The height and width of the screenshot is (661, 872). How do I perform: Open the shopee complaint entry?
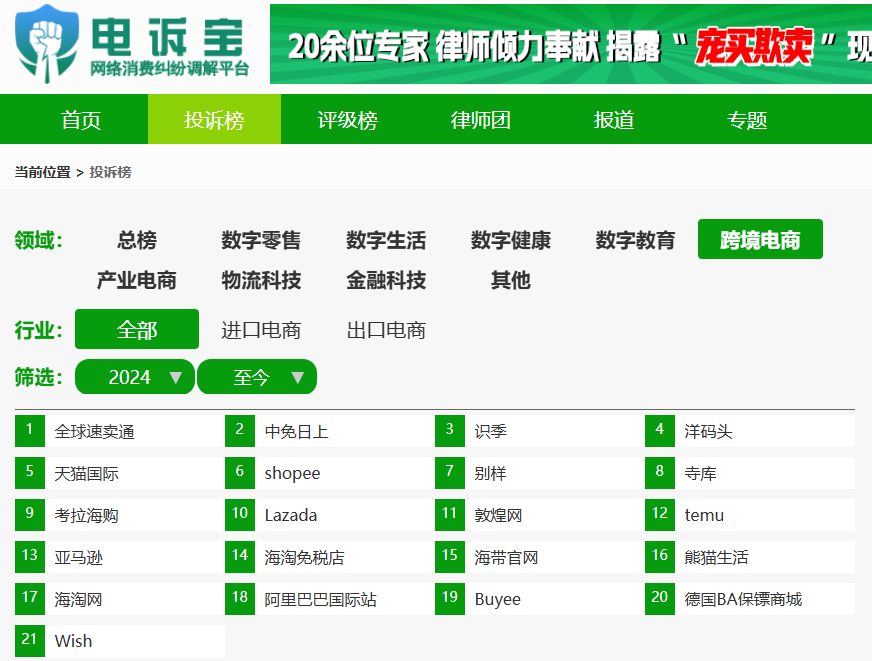pos(330,474)
